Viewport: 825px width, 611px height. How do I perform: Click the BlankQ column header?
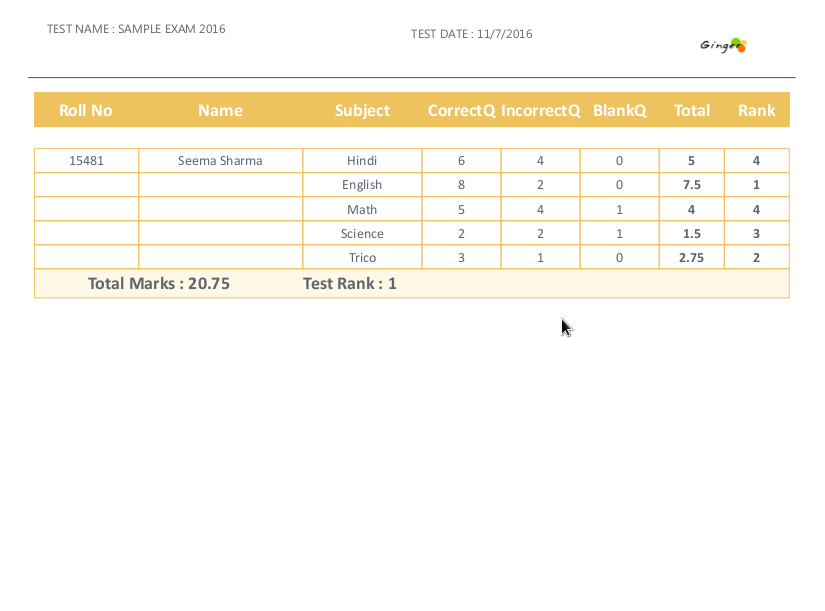pos(619,110)
